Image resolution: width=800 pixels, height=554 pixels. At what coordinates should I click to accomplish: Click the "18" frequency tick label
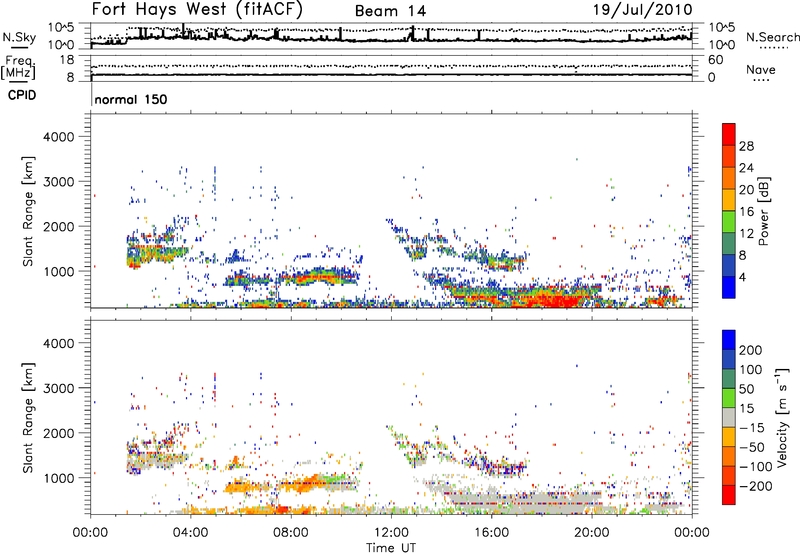point(67,60)
